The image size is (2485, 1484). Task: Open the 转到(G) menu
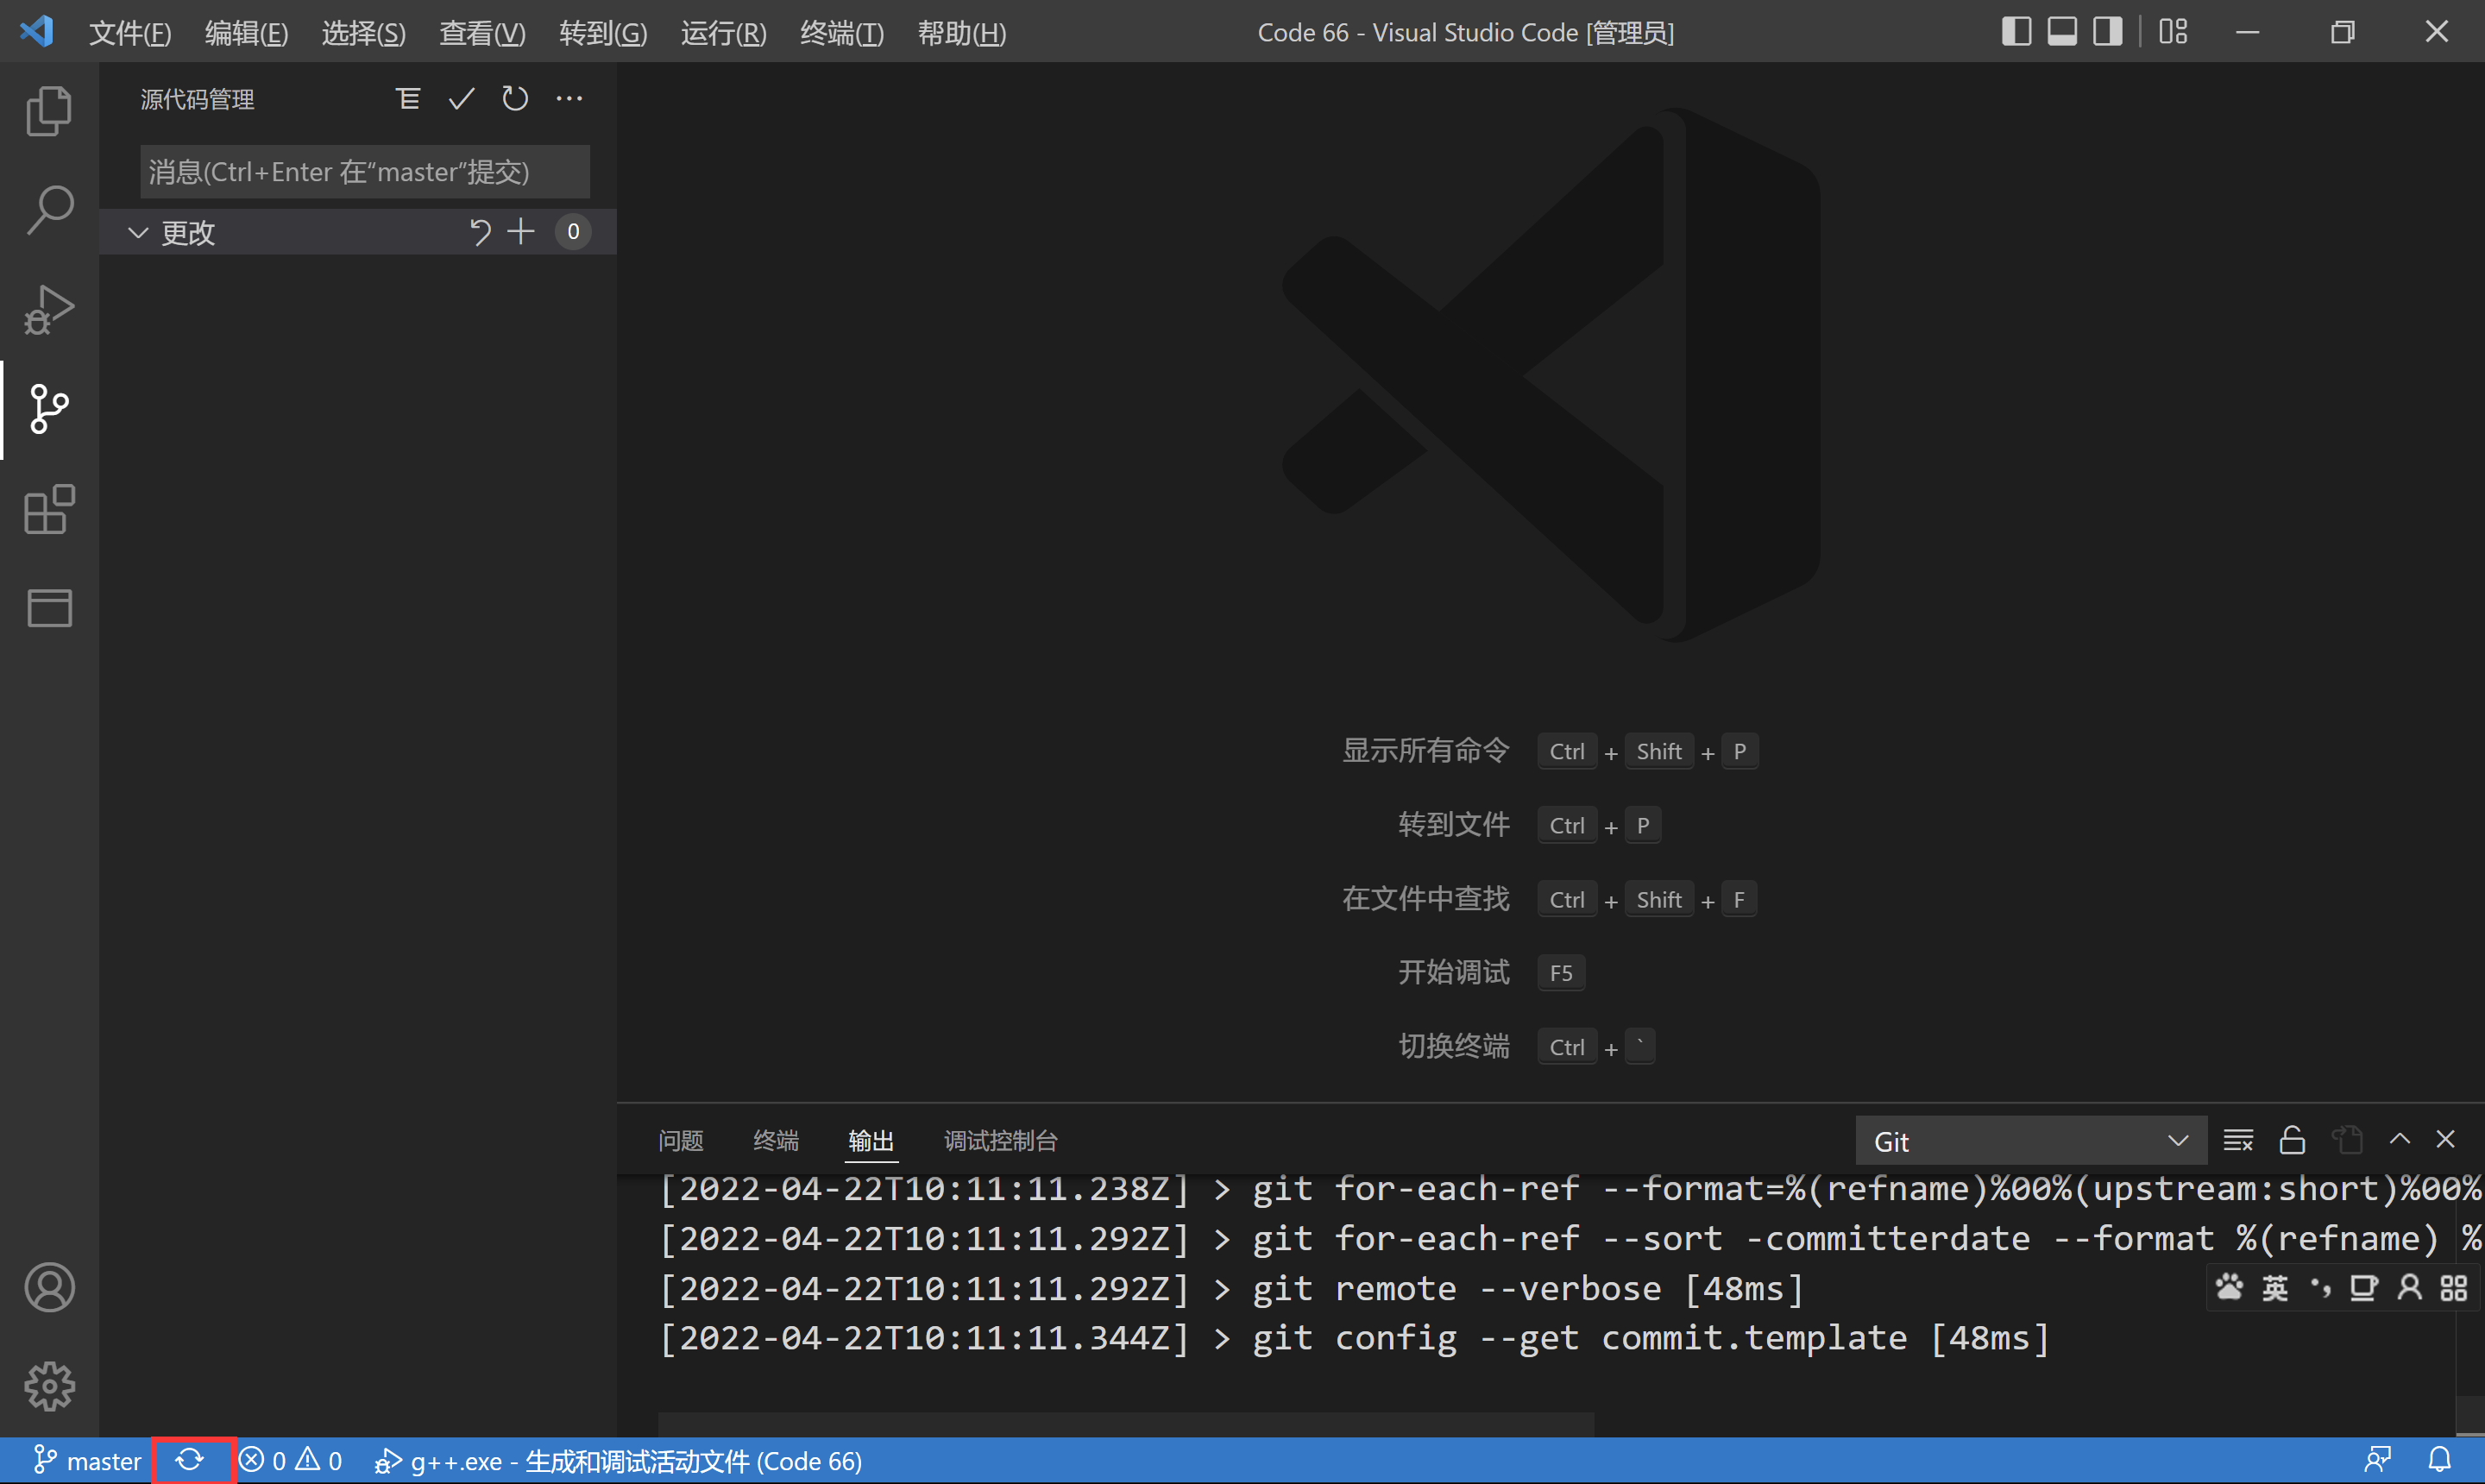click(x=603, y=33)
